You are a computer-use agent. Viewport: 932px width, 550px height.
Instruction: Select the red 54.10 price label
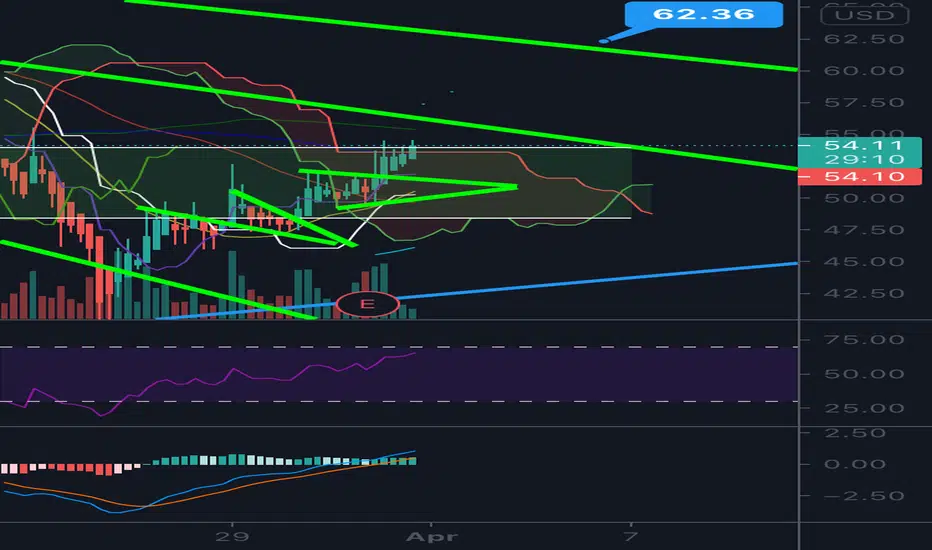(859, 177)
